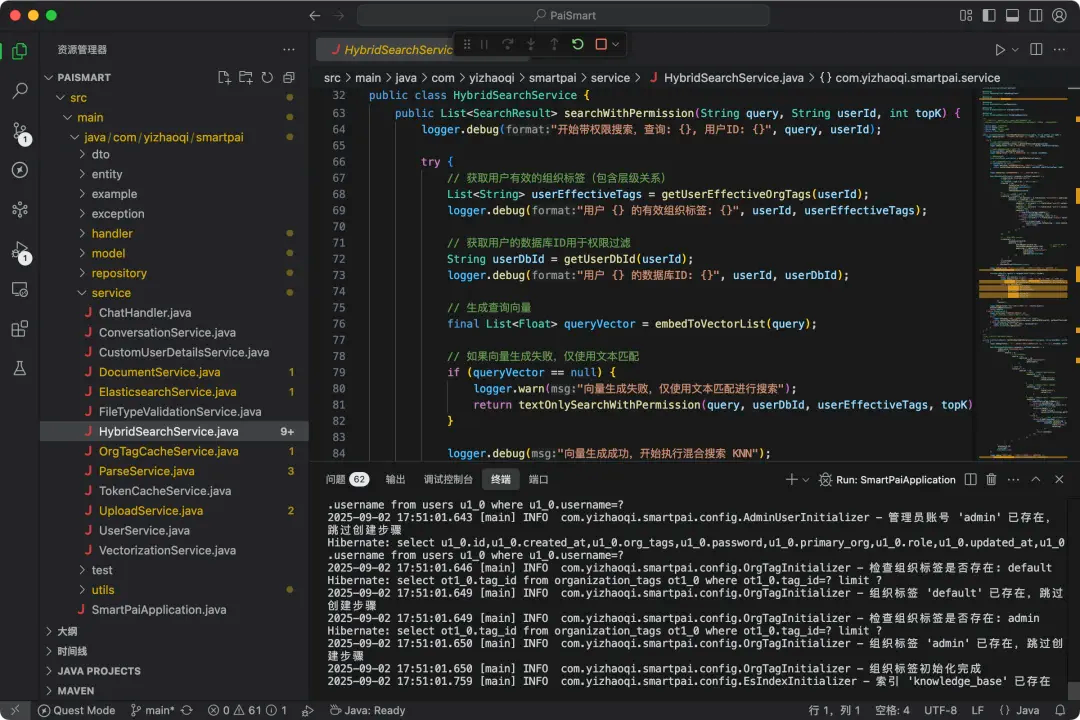This screenshot has height=720, width=1080.
Task: Maximize the panel with the chevron-up
Action: [1037, 480]
